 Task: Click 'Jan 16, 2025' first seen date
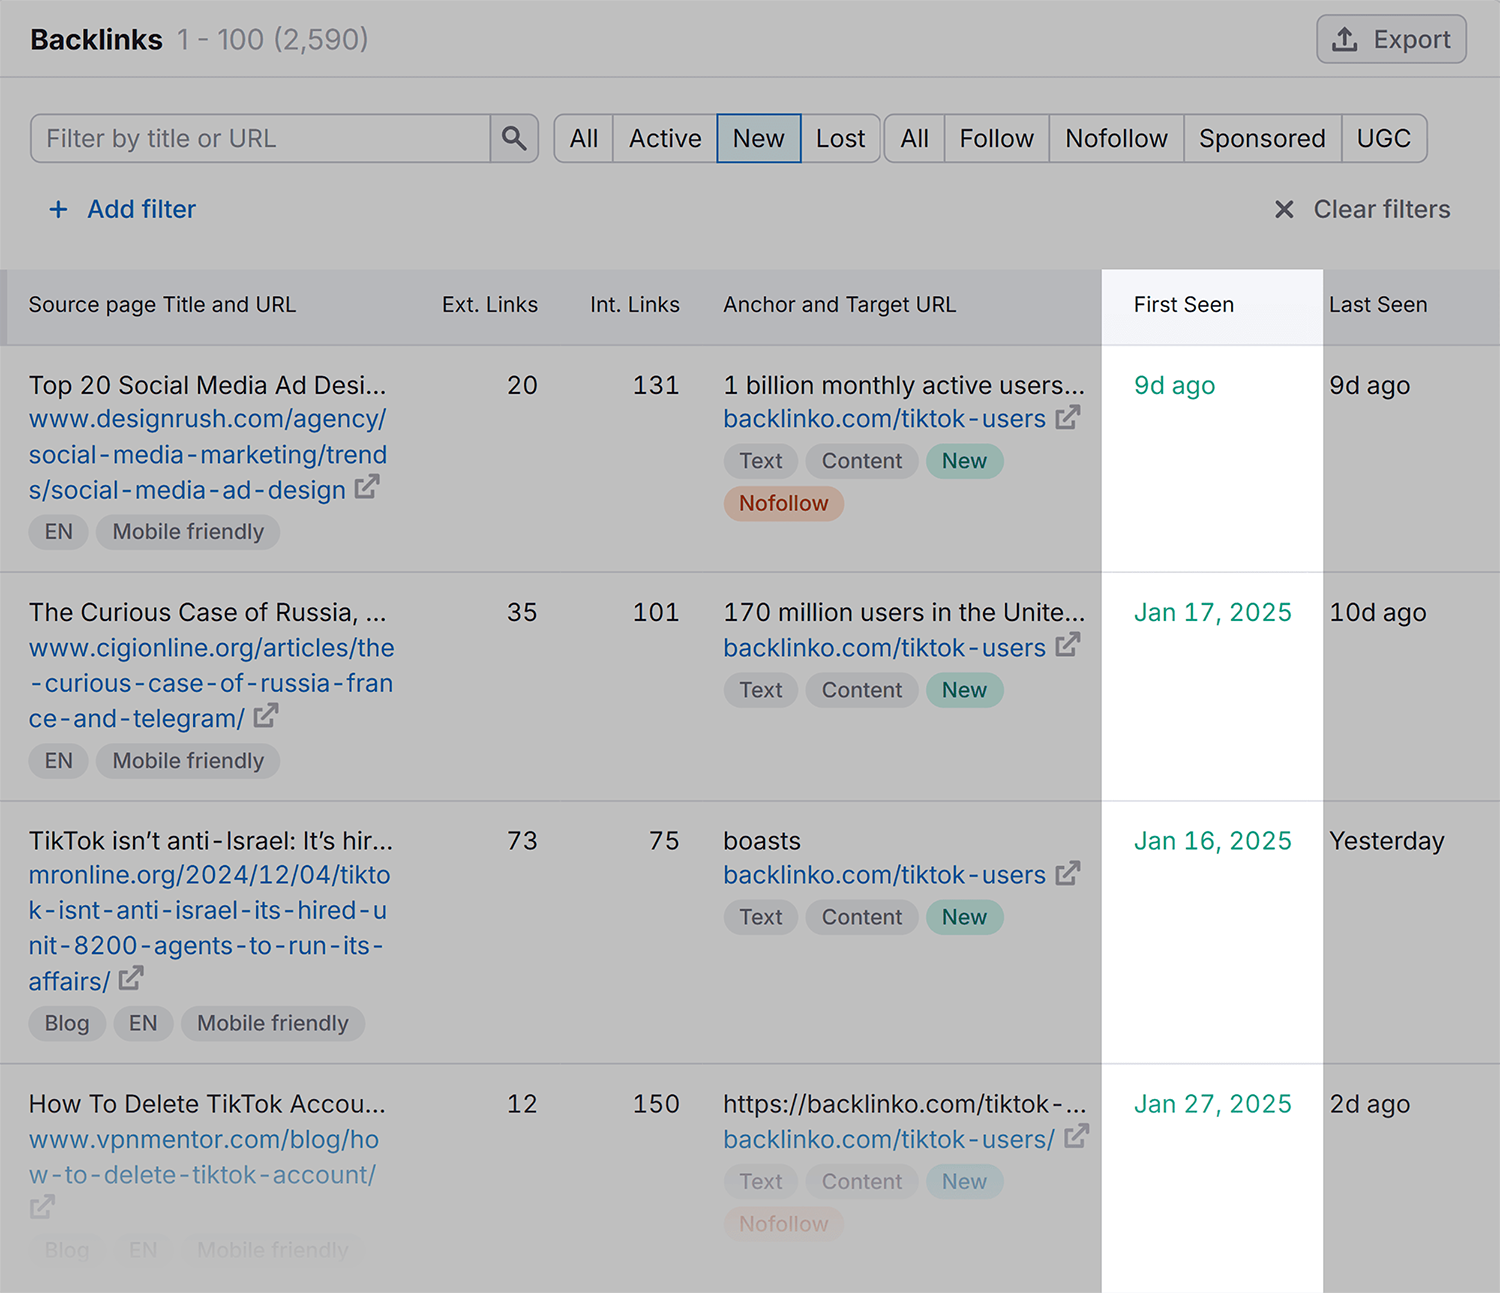tap(1213, 841)
